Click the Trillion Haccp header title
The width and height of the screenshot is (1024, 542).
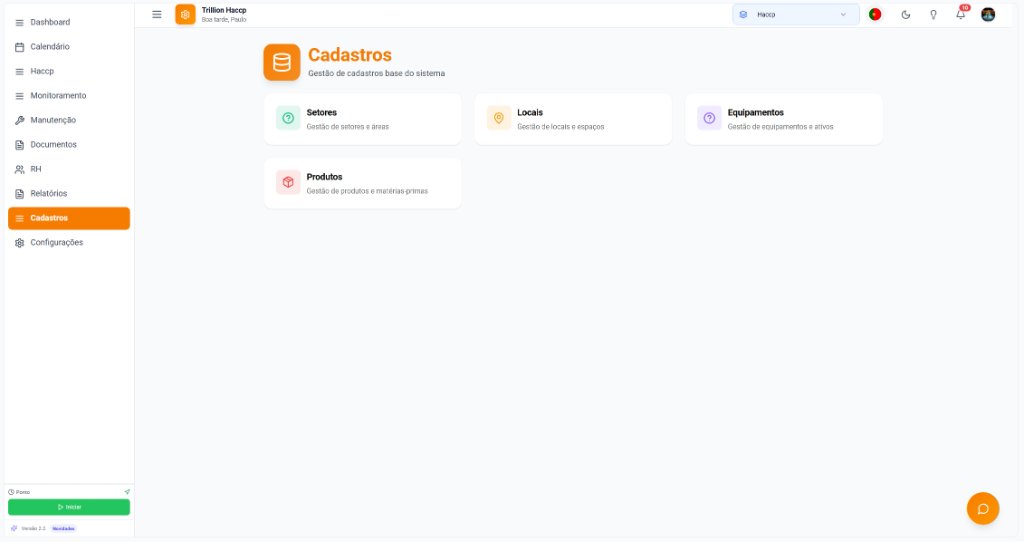[224, 10]
